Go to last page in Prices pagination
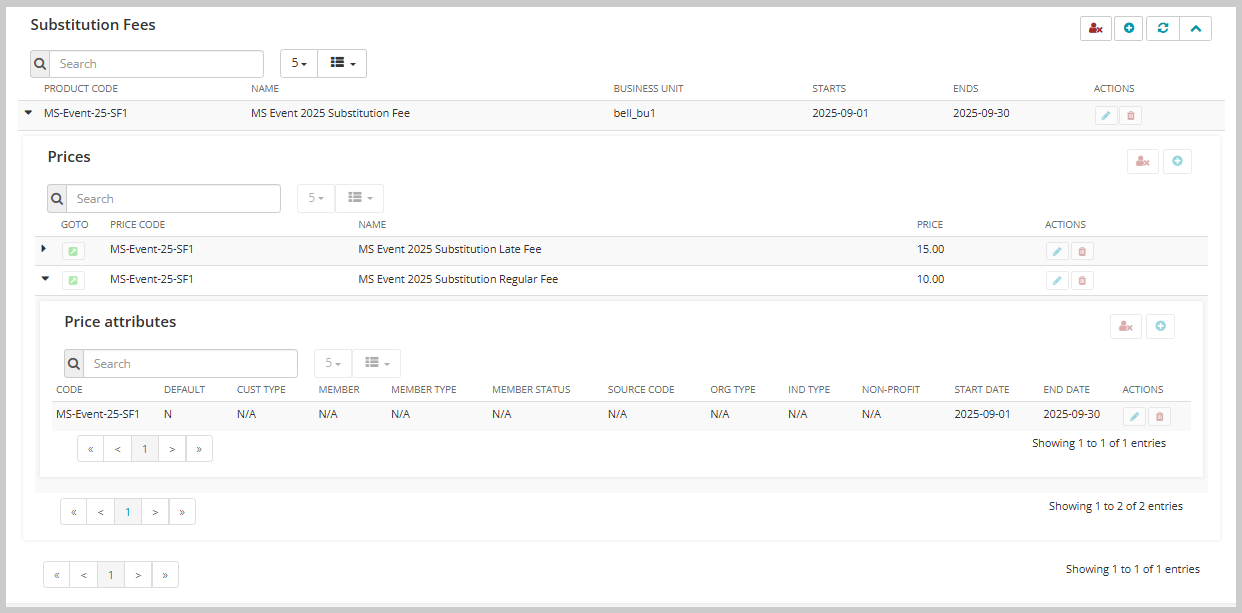This screenshot has height=613, width=1242. click(x=182, y=512)
